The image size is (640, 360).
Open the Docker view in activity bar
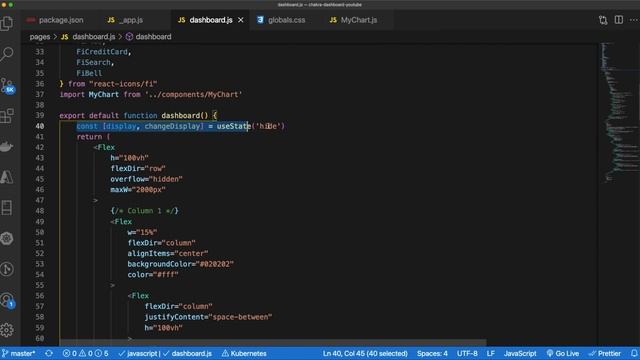coord(7,146)
